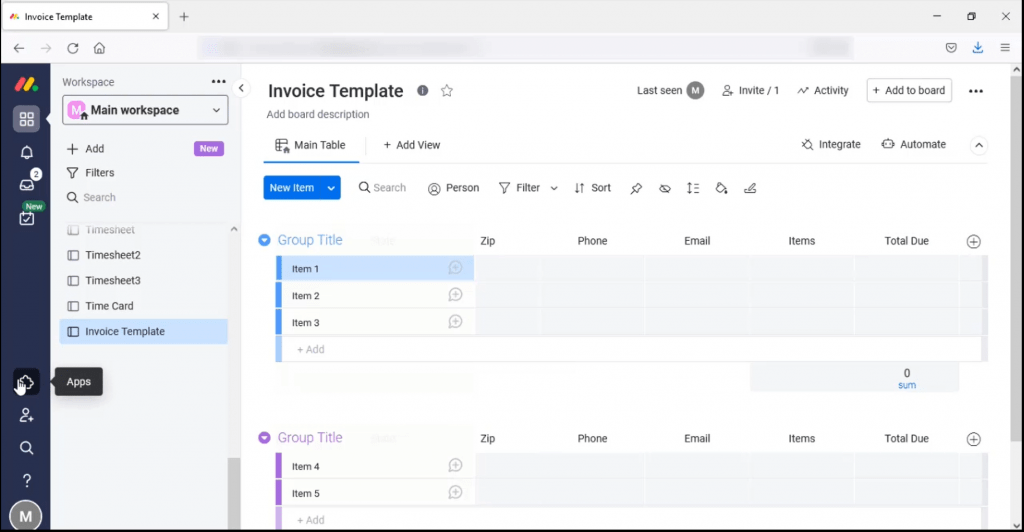Open conversation bubble for Item 1

(x=455, y=268)
